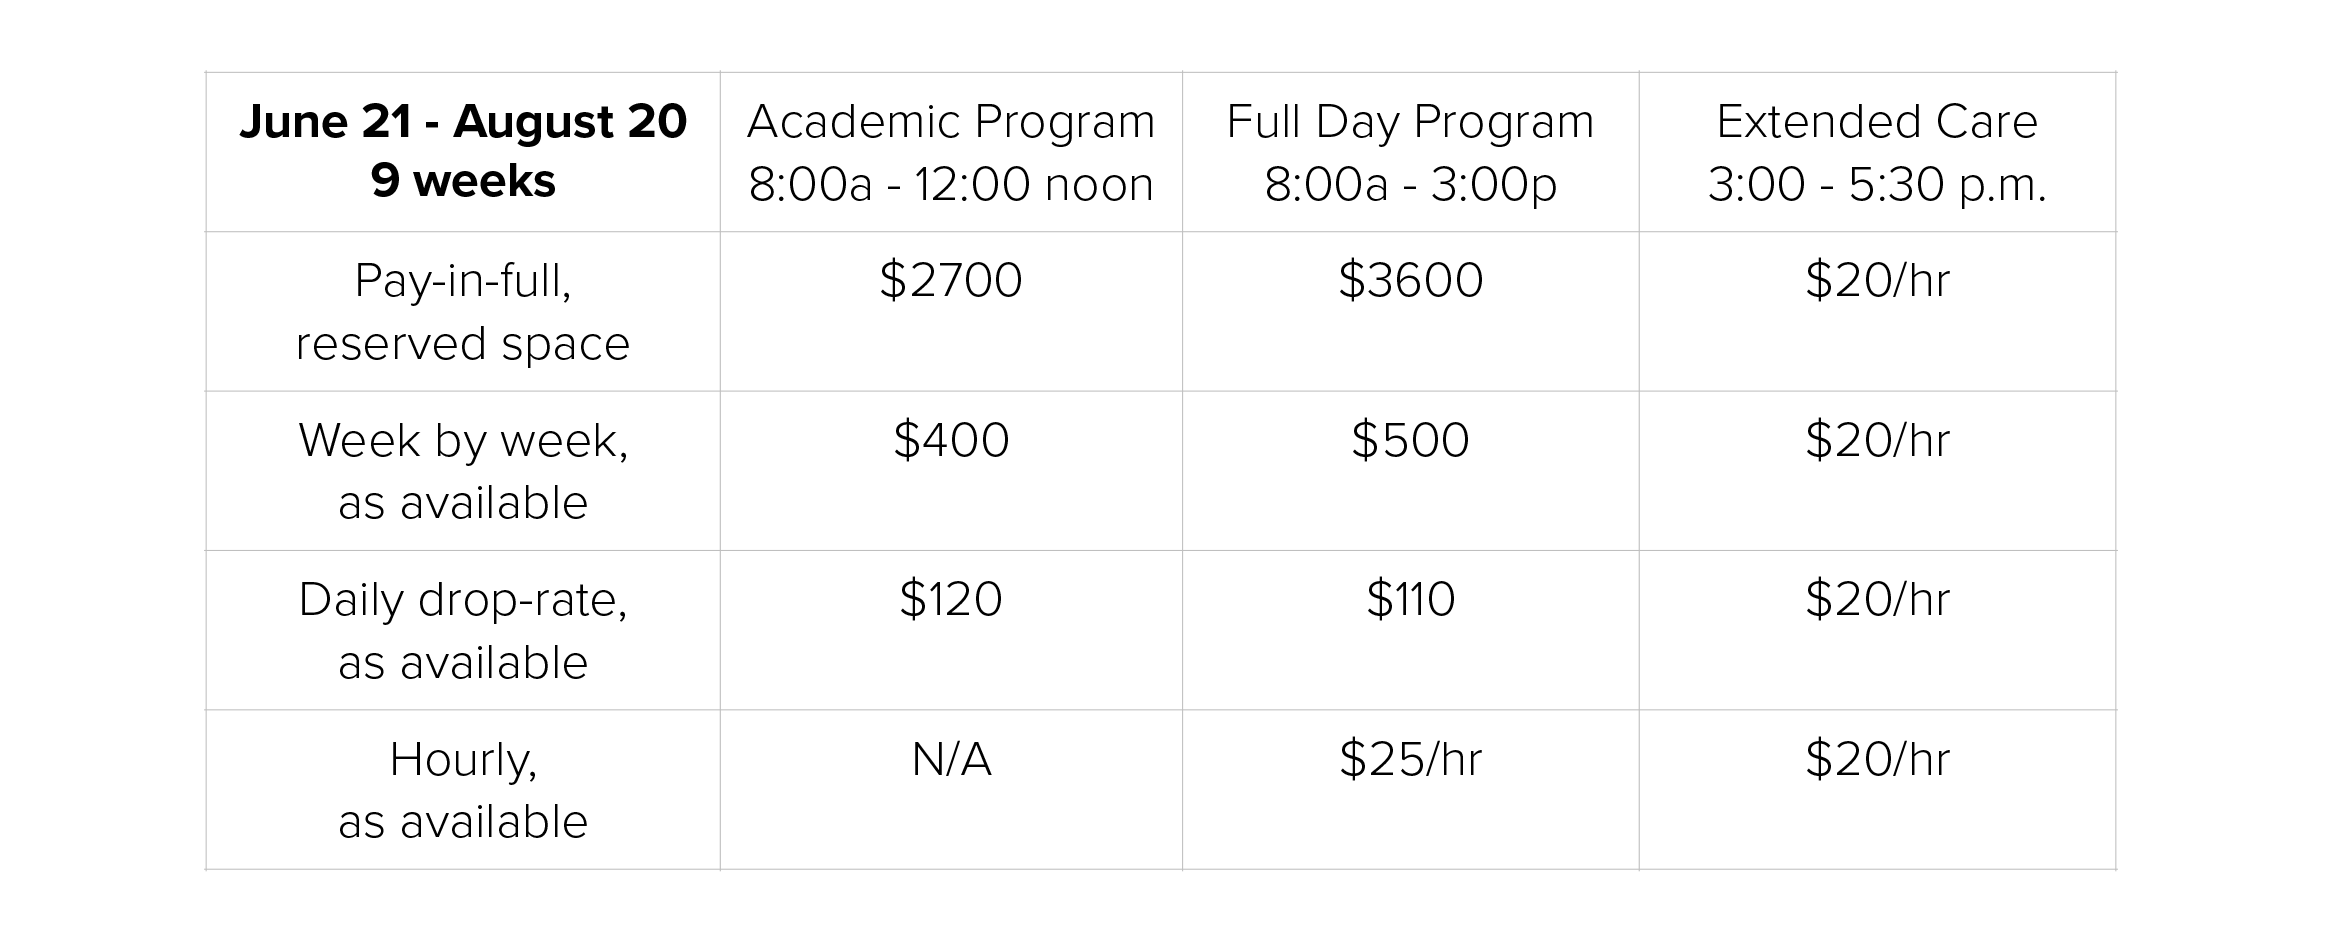Select the Full Day Program column header
The height and width of the screenshot is (930, 2325).
pyautogui.click(x=1410, y=152)
